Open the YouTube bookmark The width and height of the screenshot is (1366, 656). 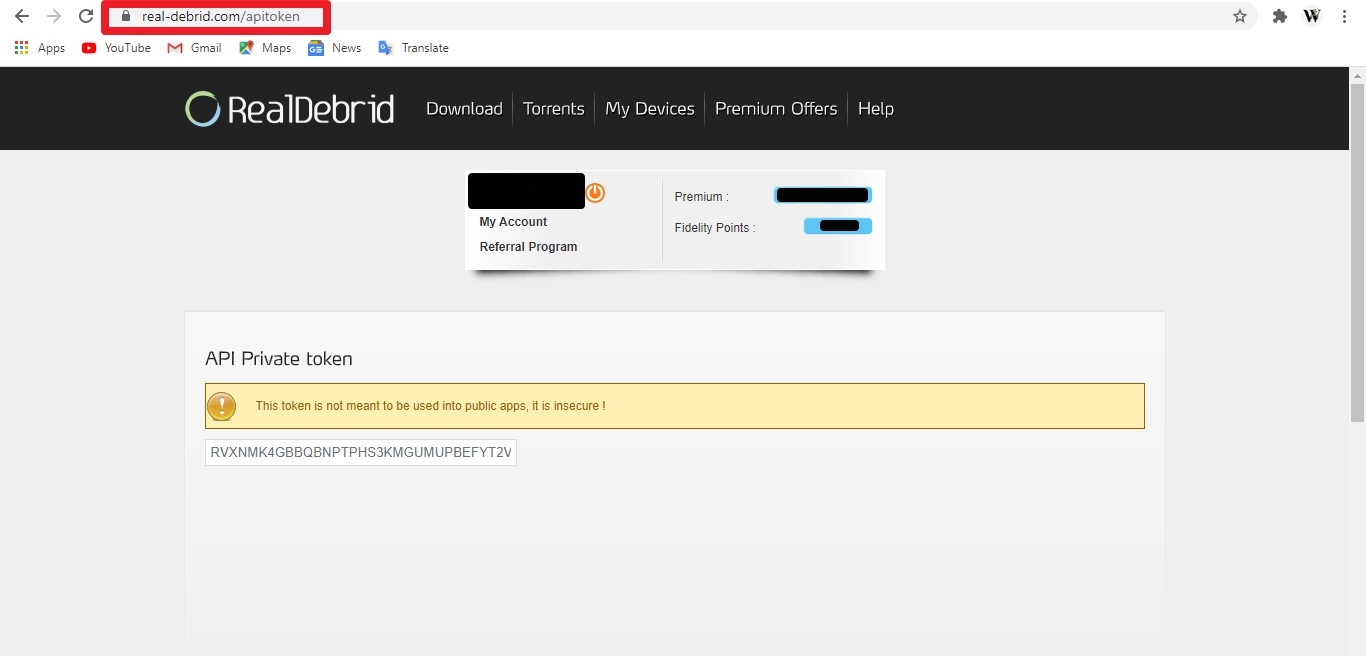[x=116, y=48]
